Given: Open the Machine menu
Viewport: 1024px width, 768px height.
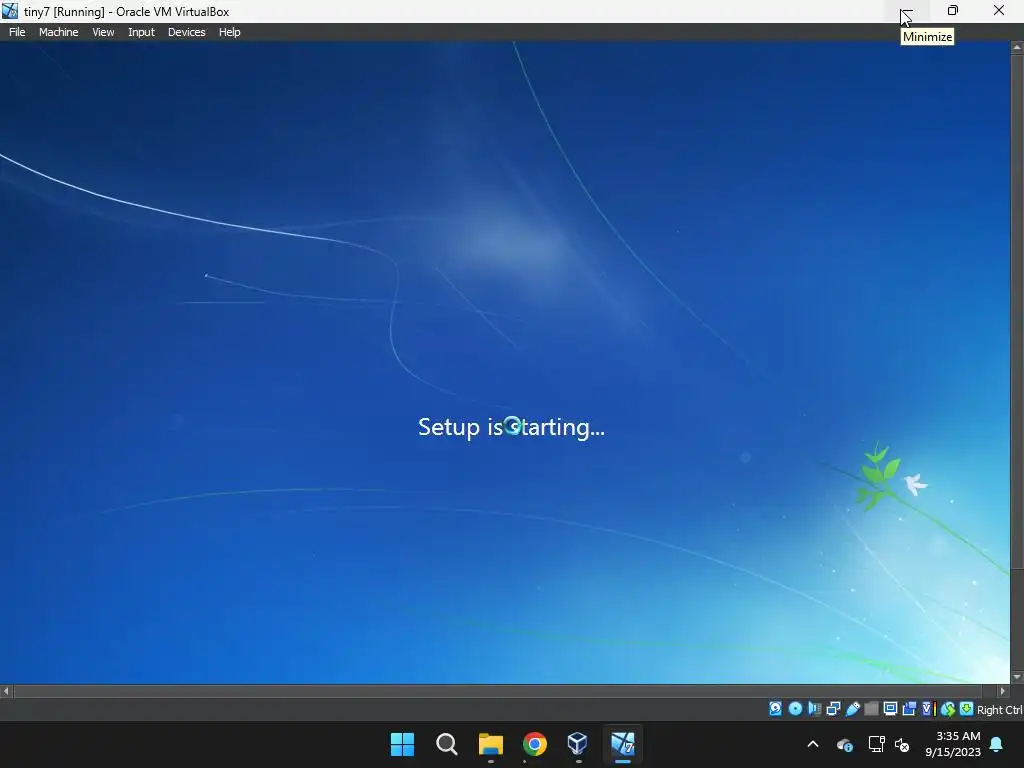Looking at the screenshot, I should point(59,32).
